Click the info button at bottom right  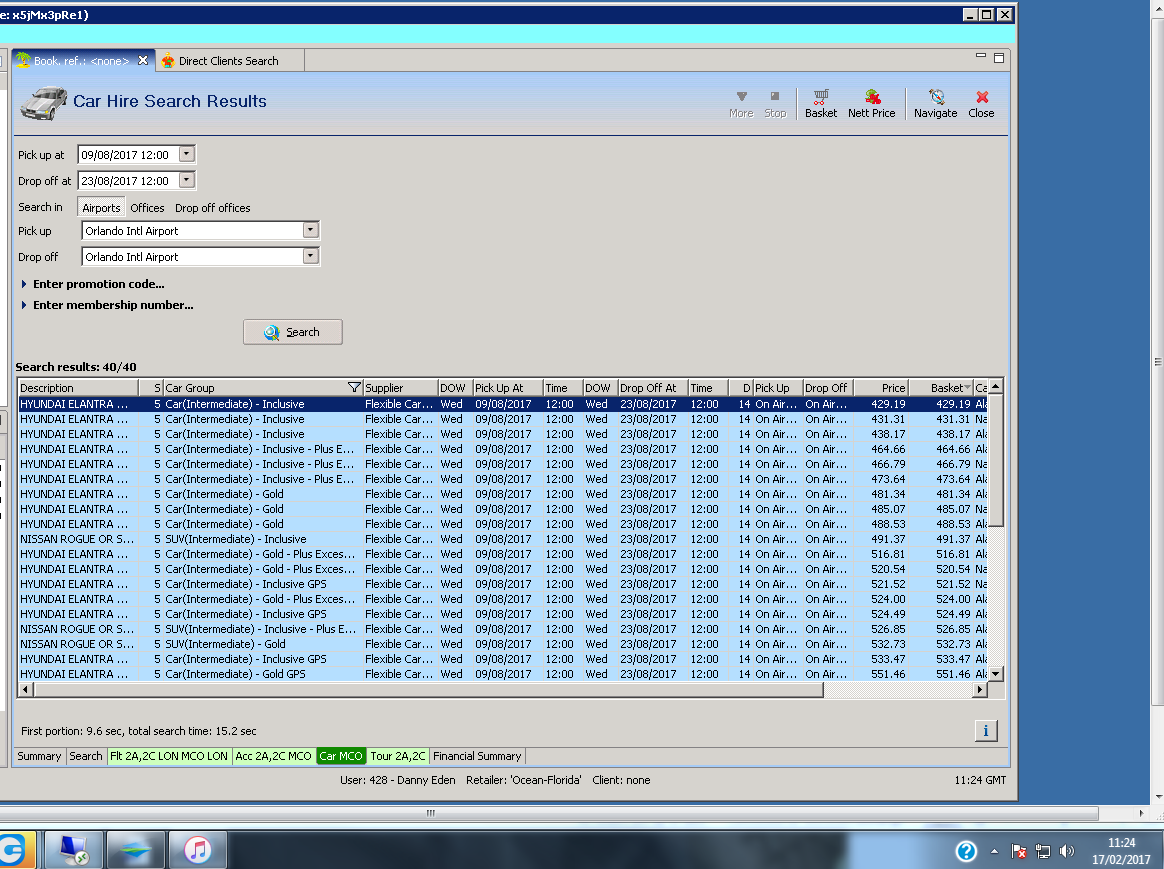[985, 731]
